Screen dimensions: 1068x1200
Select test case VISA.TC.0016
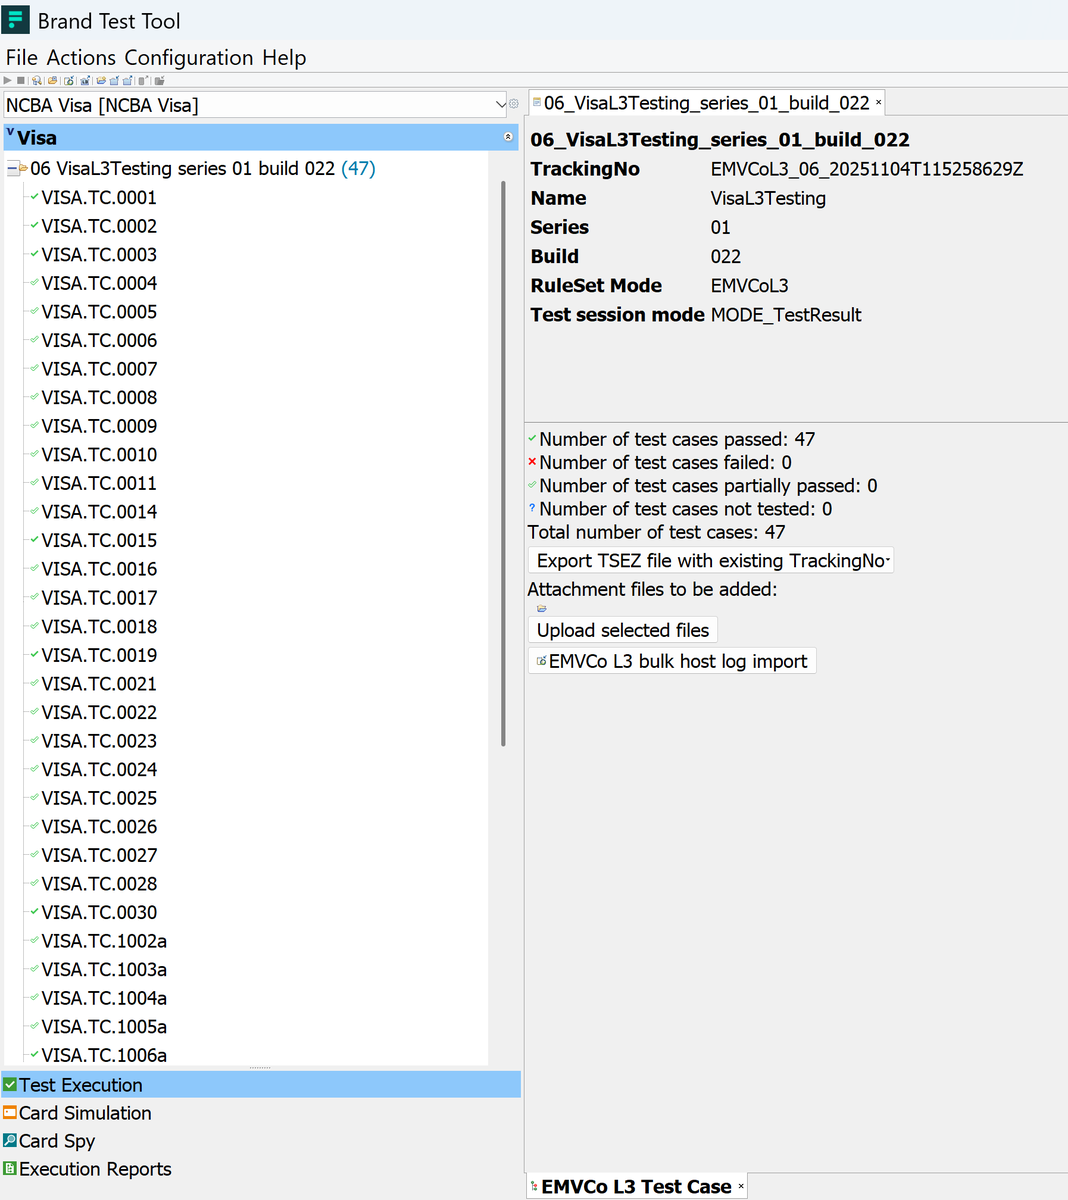pyautogui.click(x=99, y=569)
